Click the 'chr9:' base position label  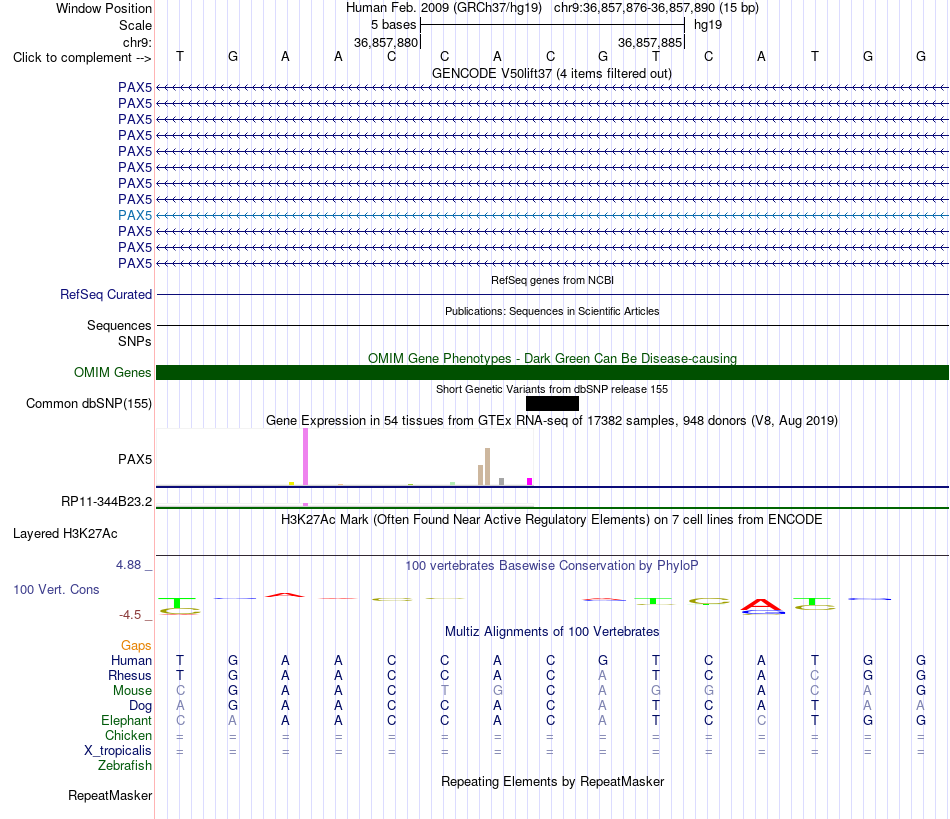pyautogui.click(x=137, y=42)
